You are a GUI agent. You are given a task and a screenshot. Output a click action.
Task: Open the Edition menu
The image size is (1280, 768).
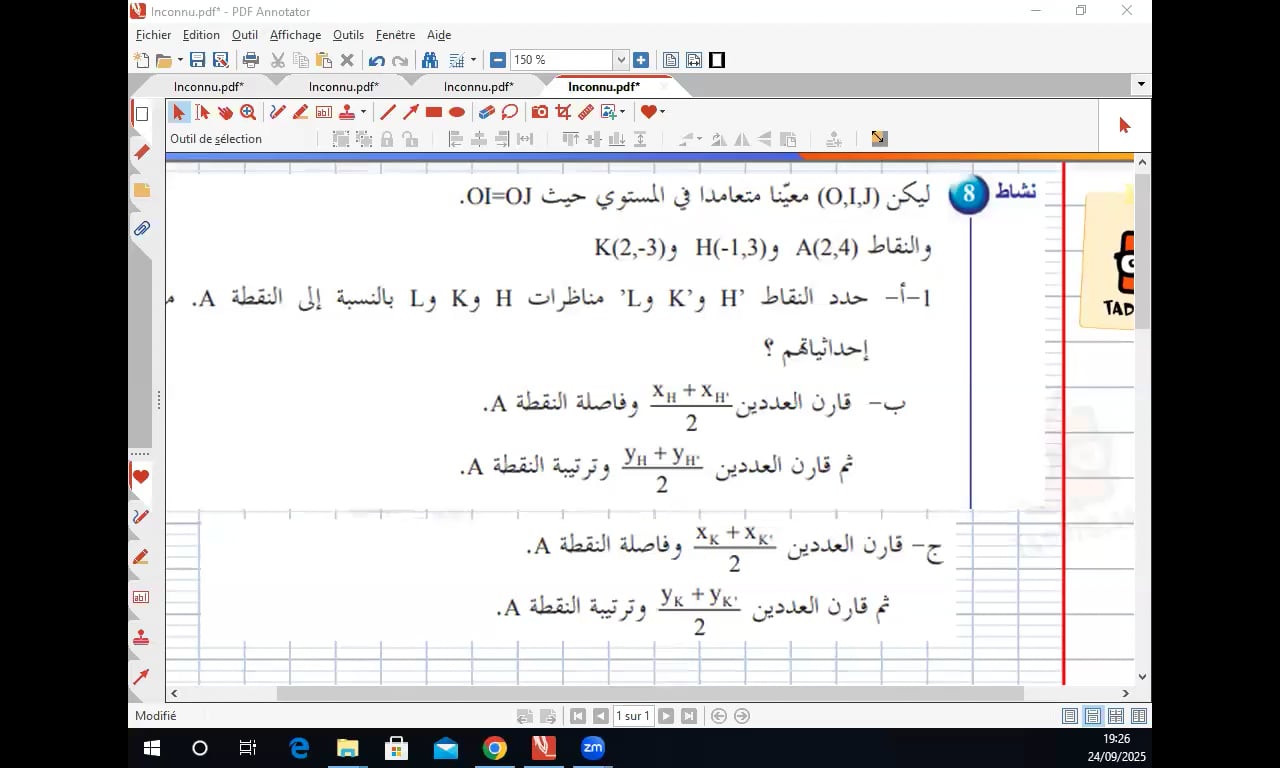pyautogui.click(x=201, y=35)
